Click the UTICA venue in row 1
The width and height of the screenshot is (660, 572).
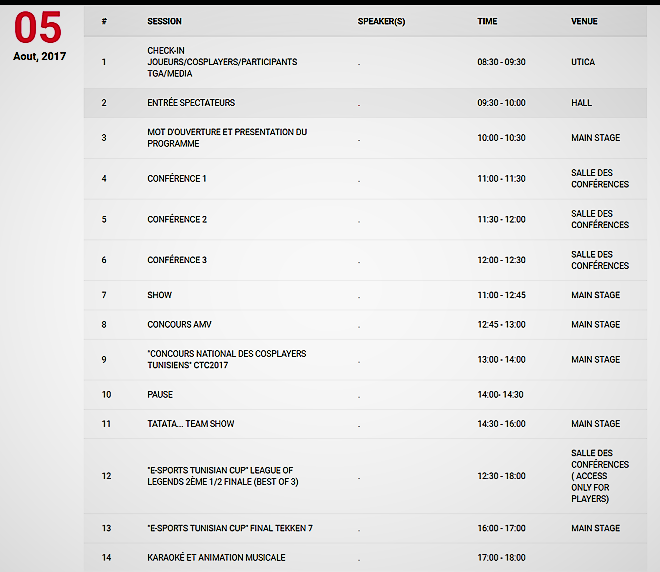click(583, 62)
